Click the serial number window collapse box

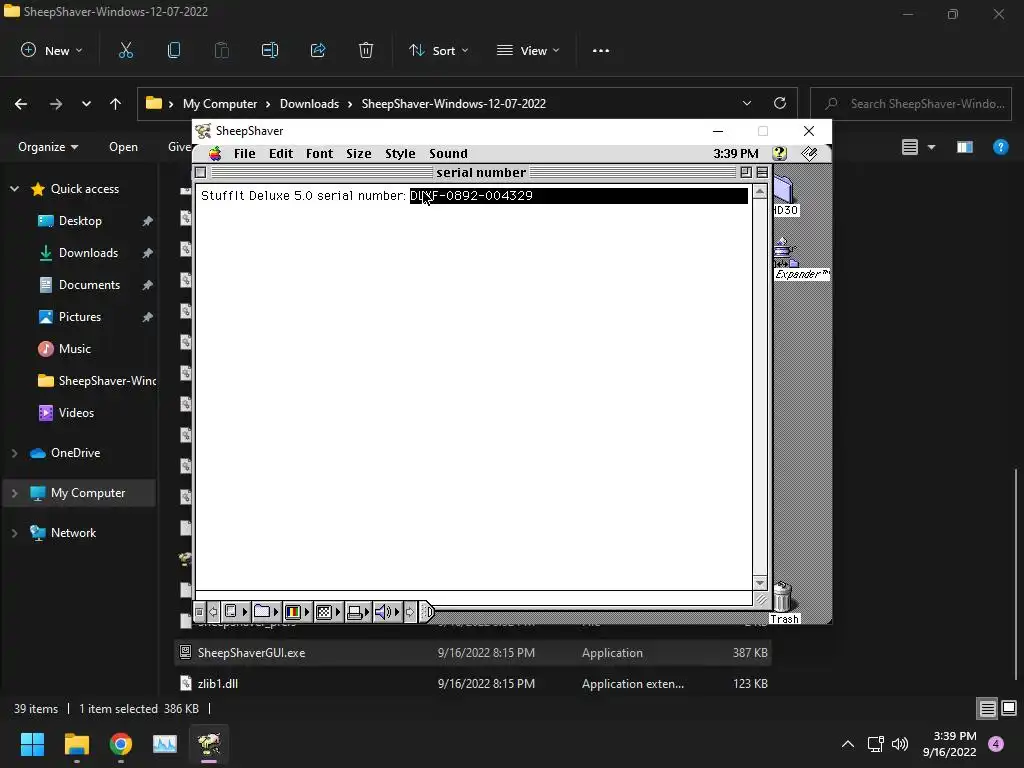click(762, 172)
